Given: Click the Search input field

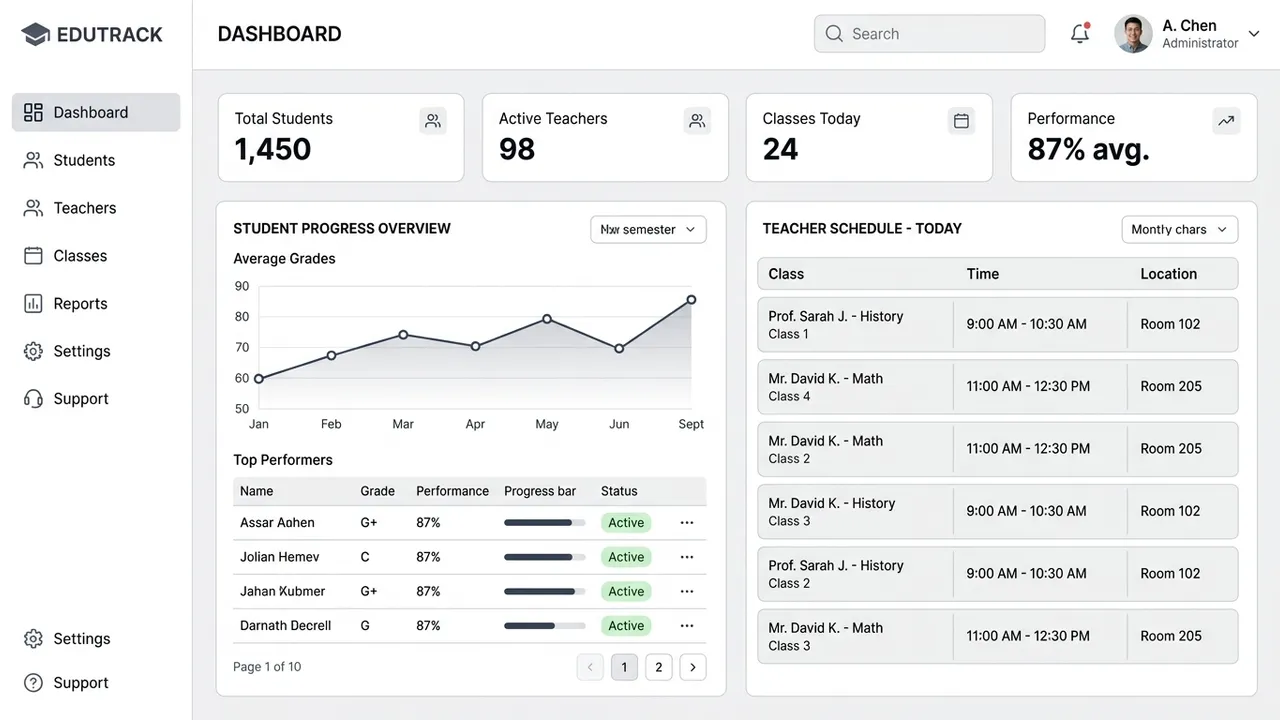Looking at the screenshot, I should pyautogui.click(x=930, y=34).
